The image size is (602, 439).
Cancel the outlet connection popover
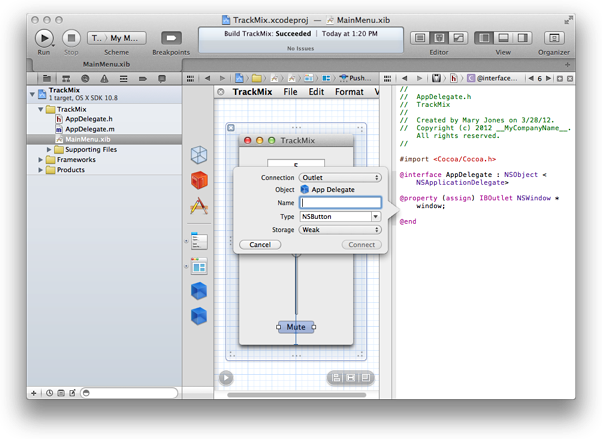(x=260, y=245)
